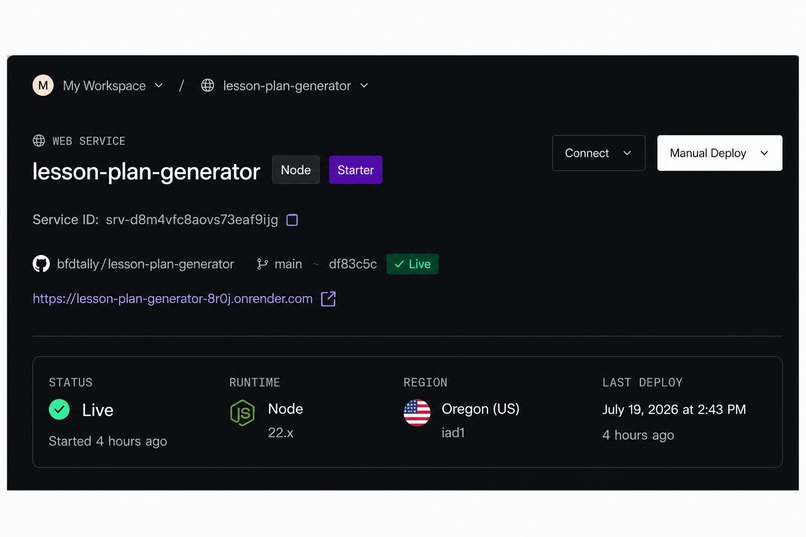Click the REGION column label

[425, 382]
